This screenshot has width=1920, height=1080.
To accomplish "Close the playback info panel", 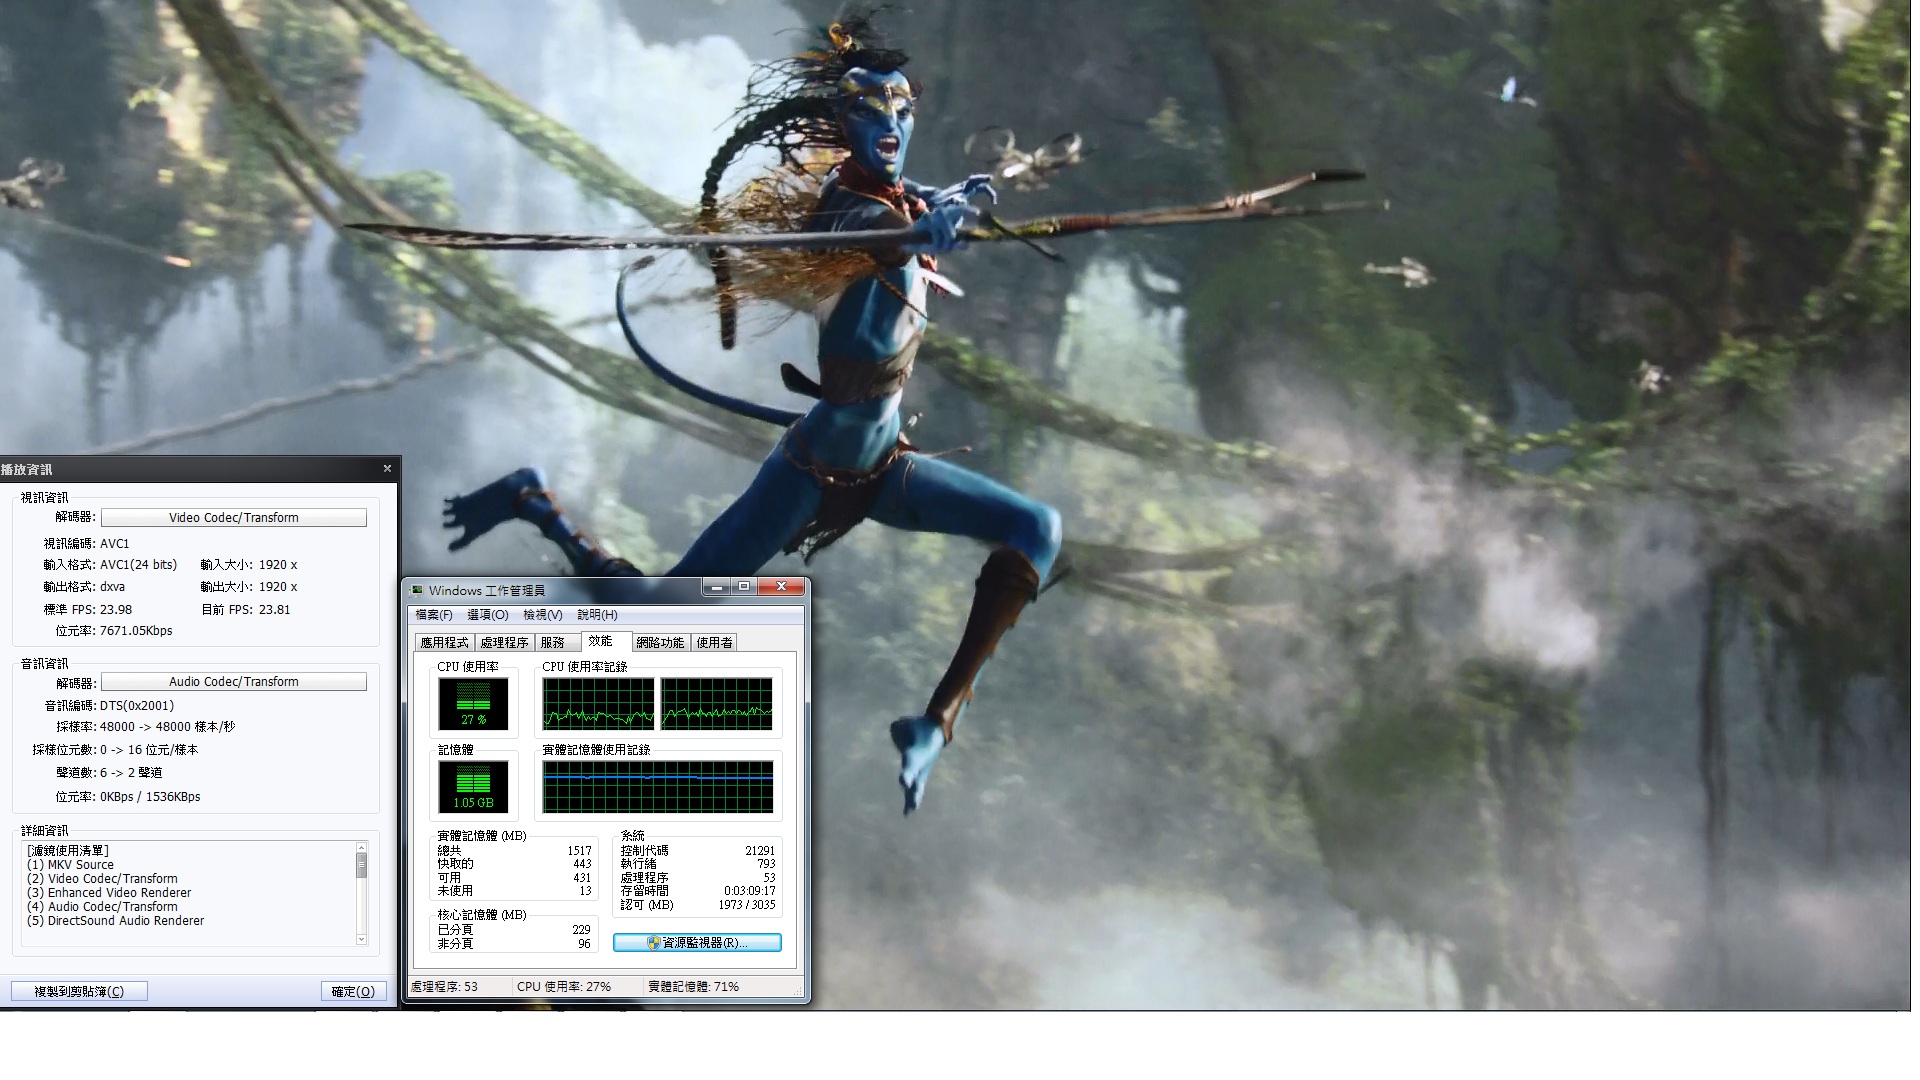I will tap(387, 468).
